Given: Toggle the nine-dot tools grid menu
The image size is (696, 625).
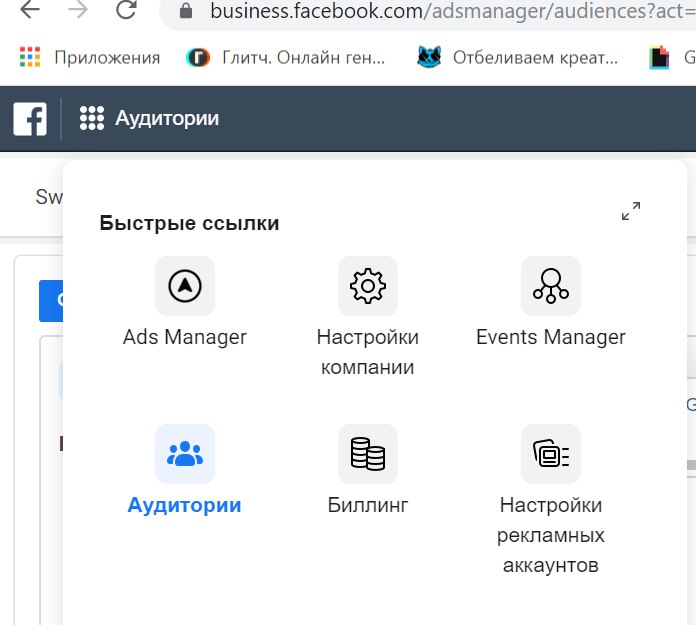Looking at the screenshot, I should tap(92, 118).
